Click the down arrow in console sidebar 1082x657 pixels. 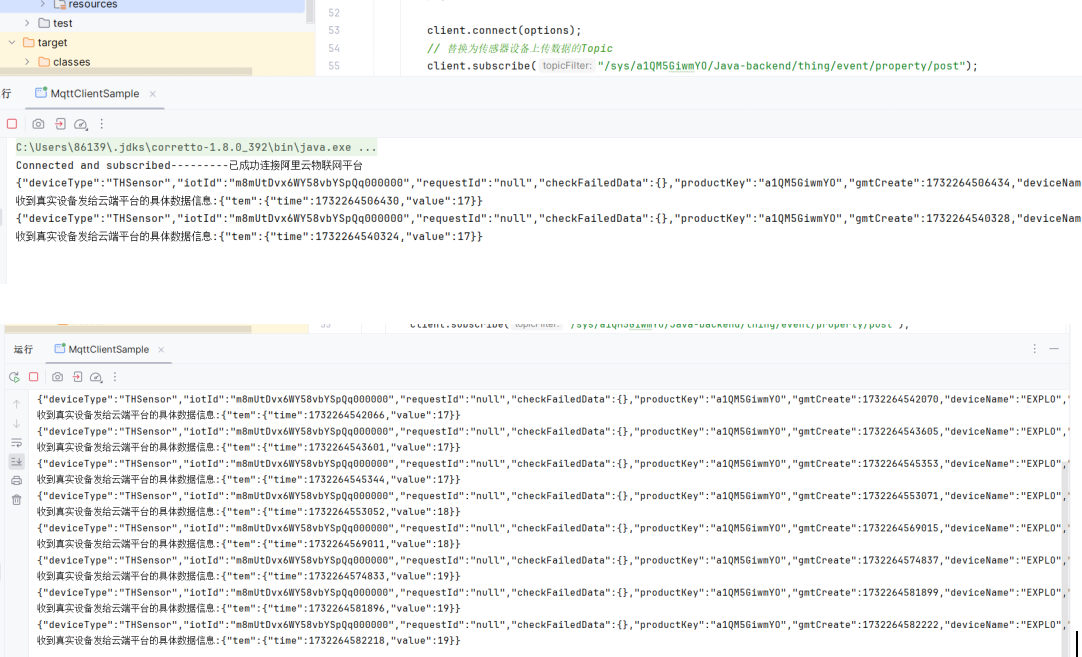tap(16, 423)
